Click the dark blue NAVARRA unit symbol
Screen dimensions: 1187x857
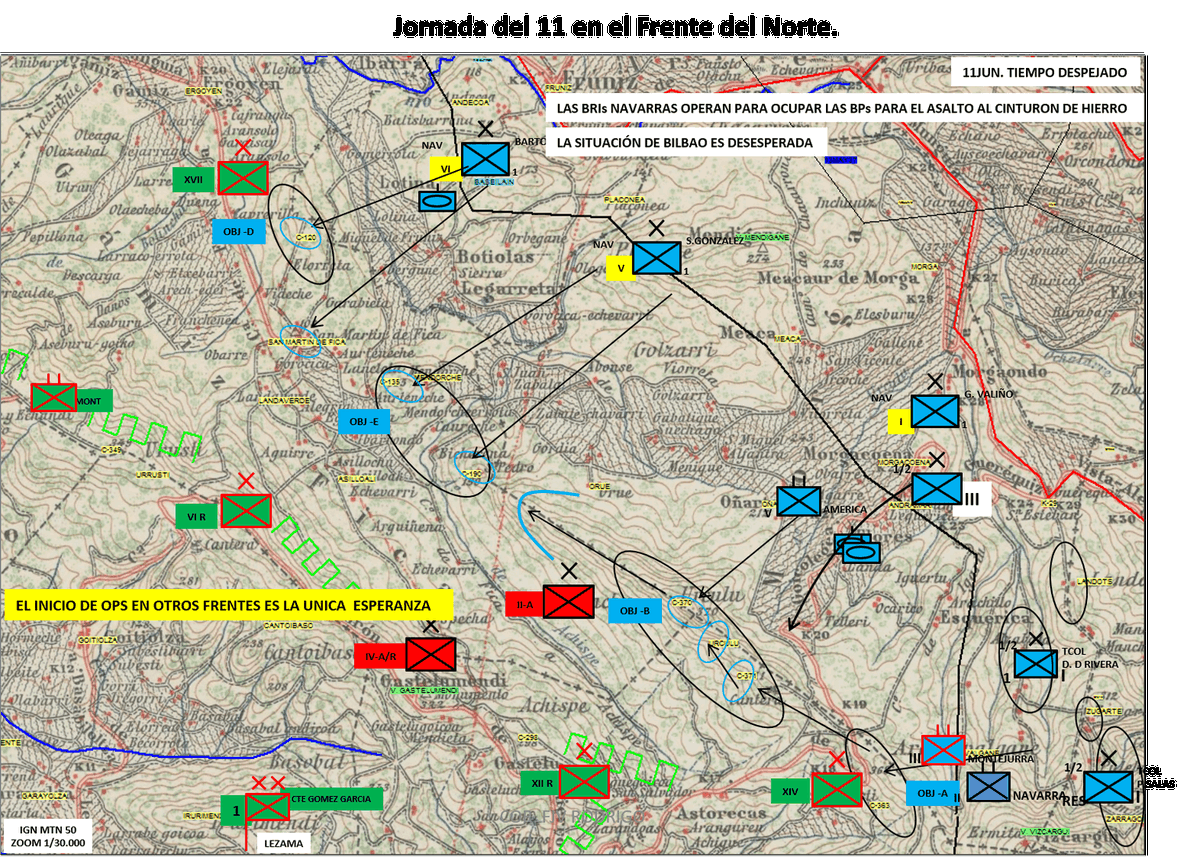pyautogui.click(x=989, y=786)
